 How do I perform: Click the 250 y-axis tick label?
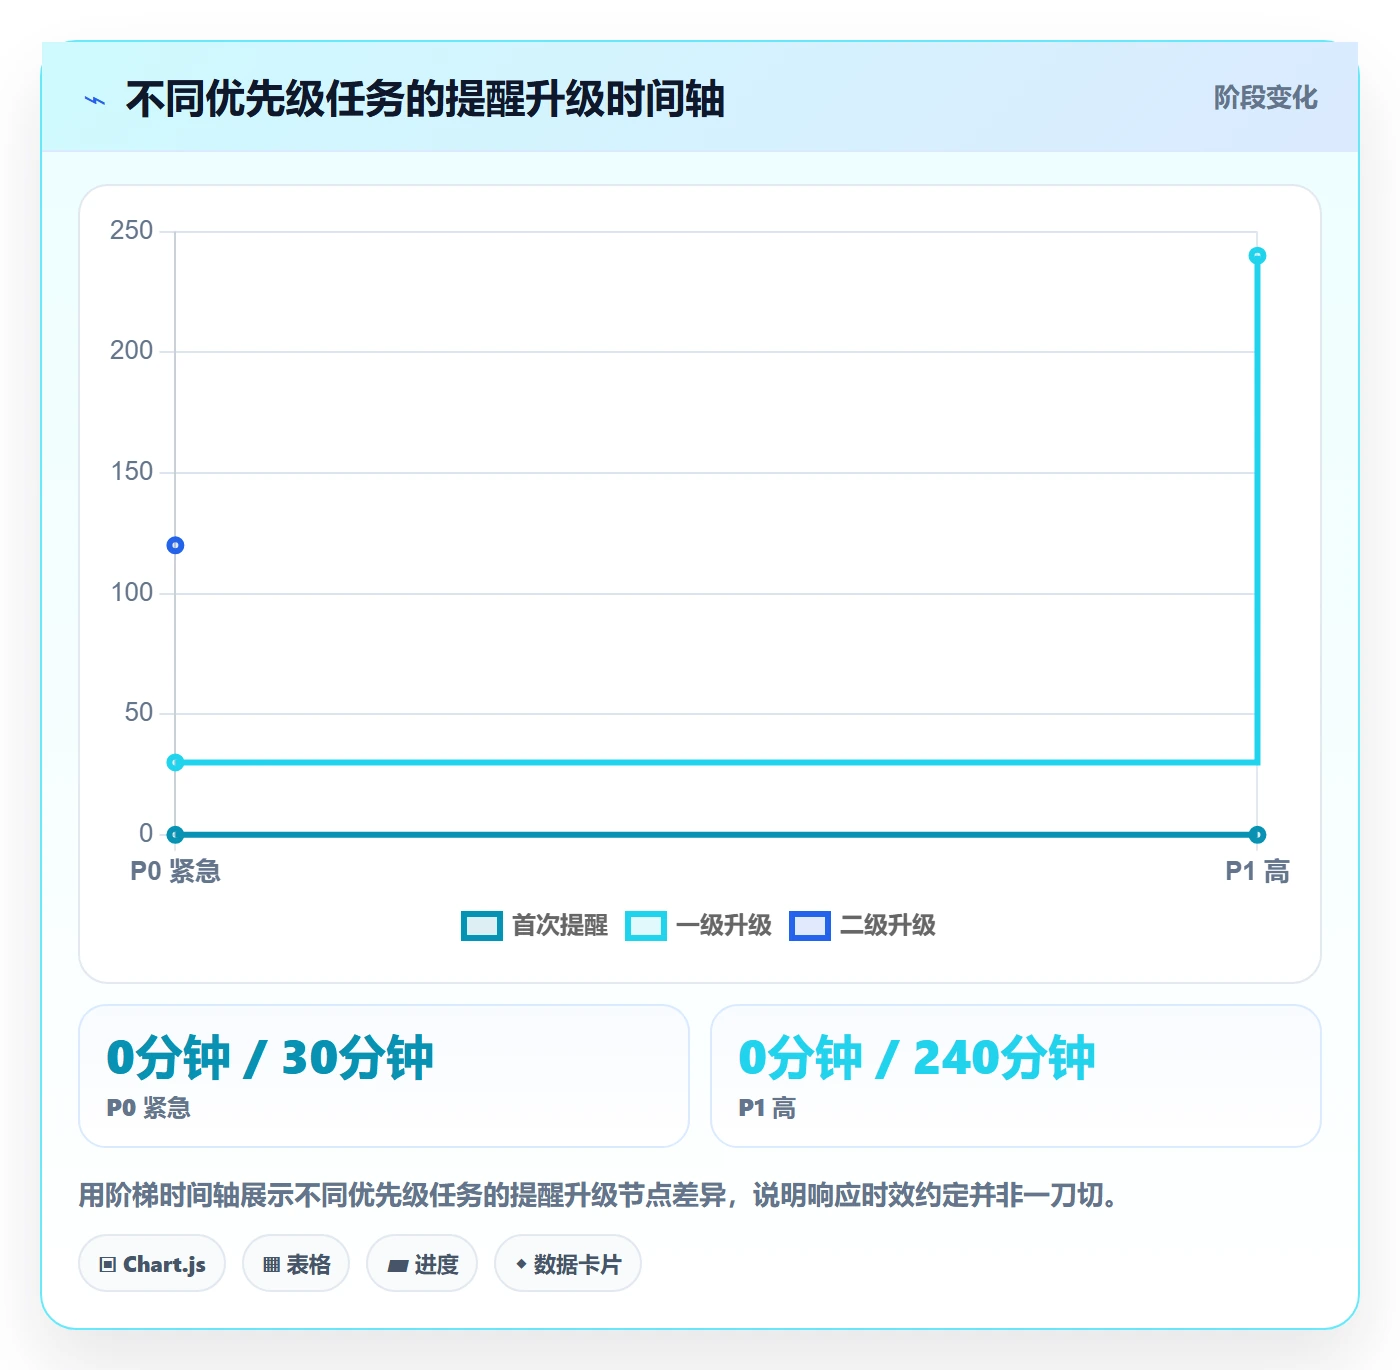(131, 231)
